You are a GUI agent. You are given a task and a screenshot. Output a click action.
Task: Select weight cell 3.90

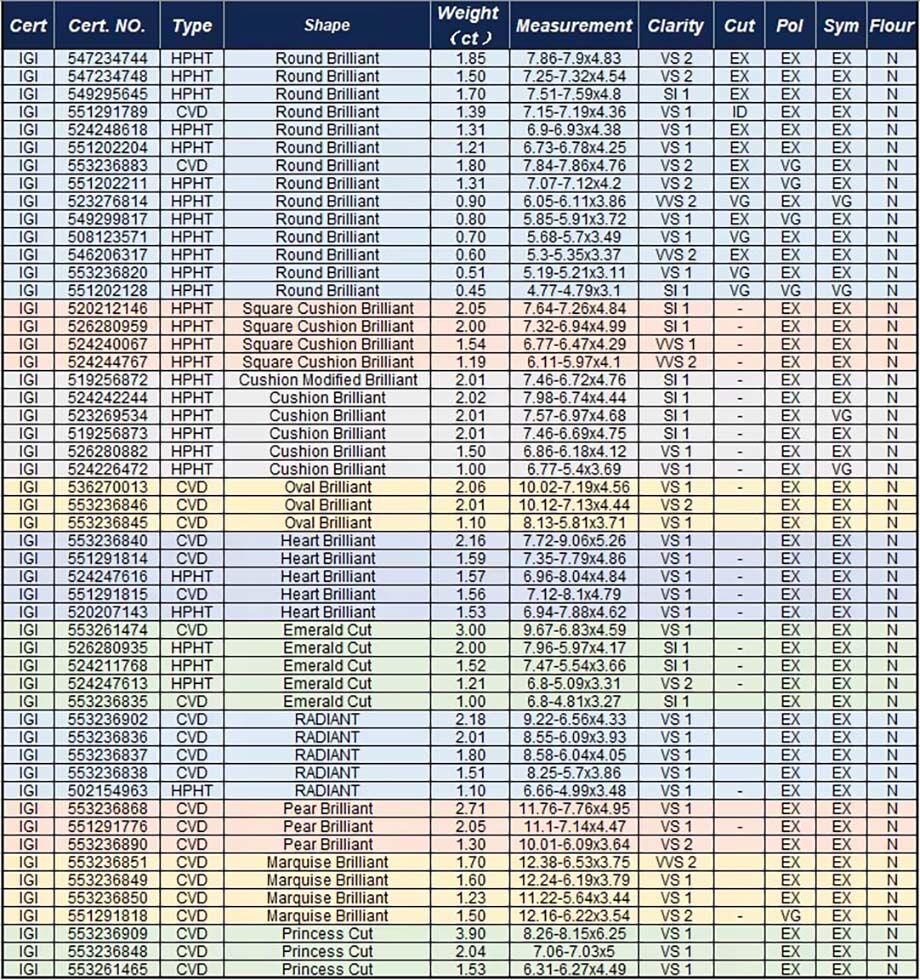click(x=470, y=934)
